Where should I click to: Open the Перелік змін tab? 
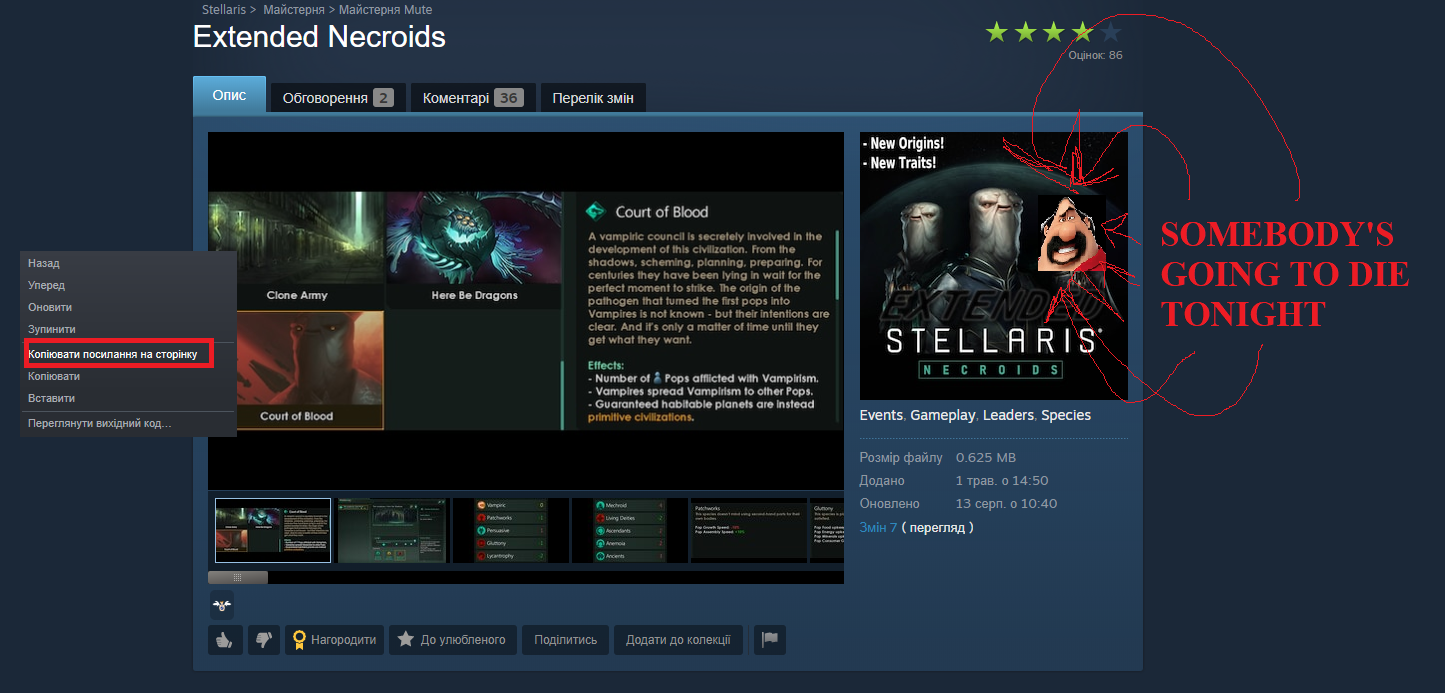coord(593,98)
